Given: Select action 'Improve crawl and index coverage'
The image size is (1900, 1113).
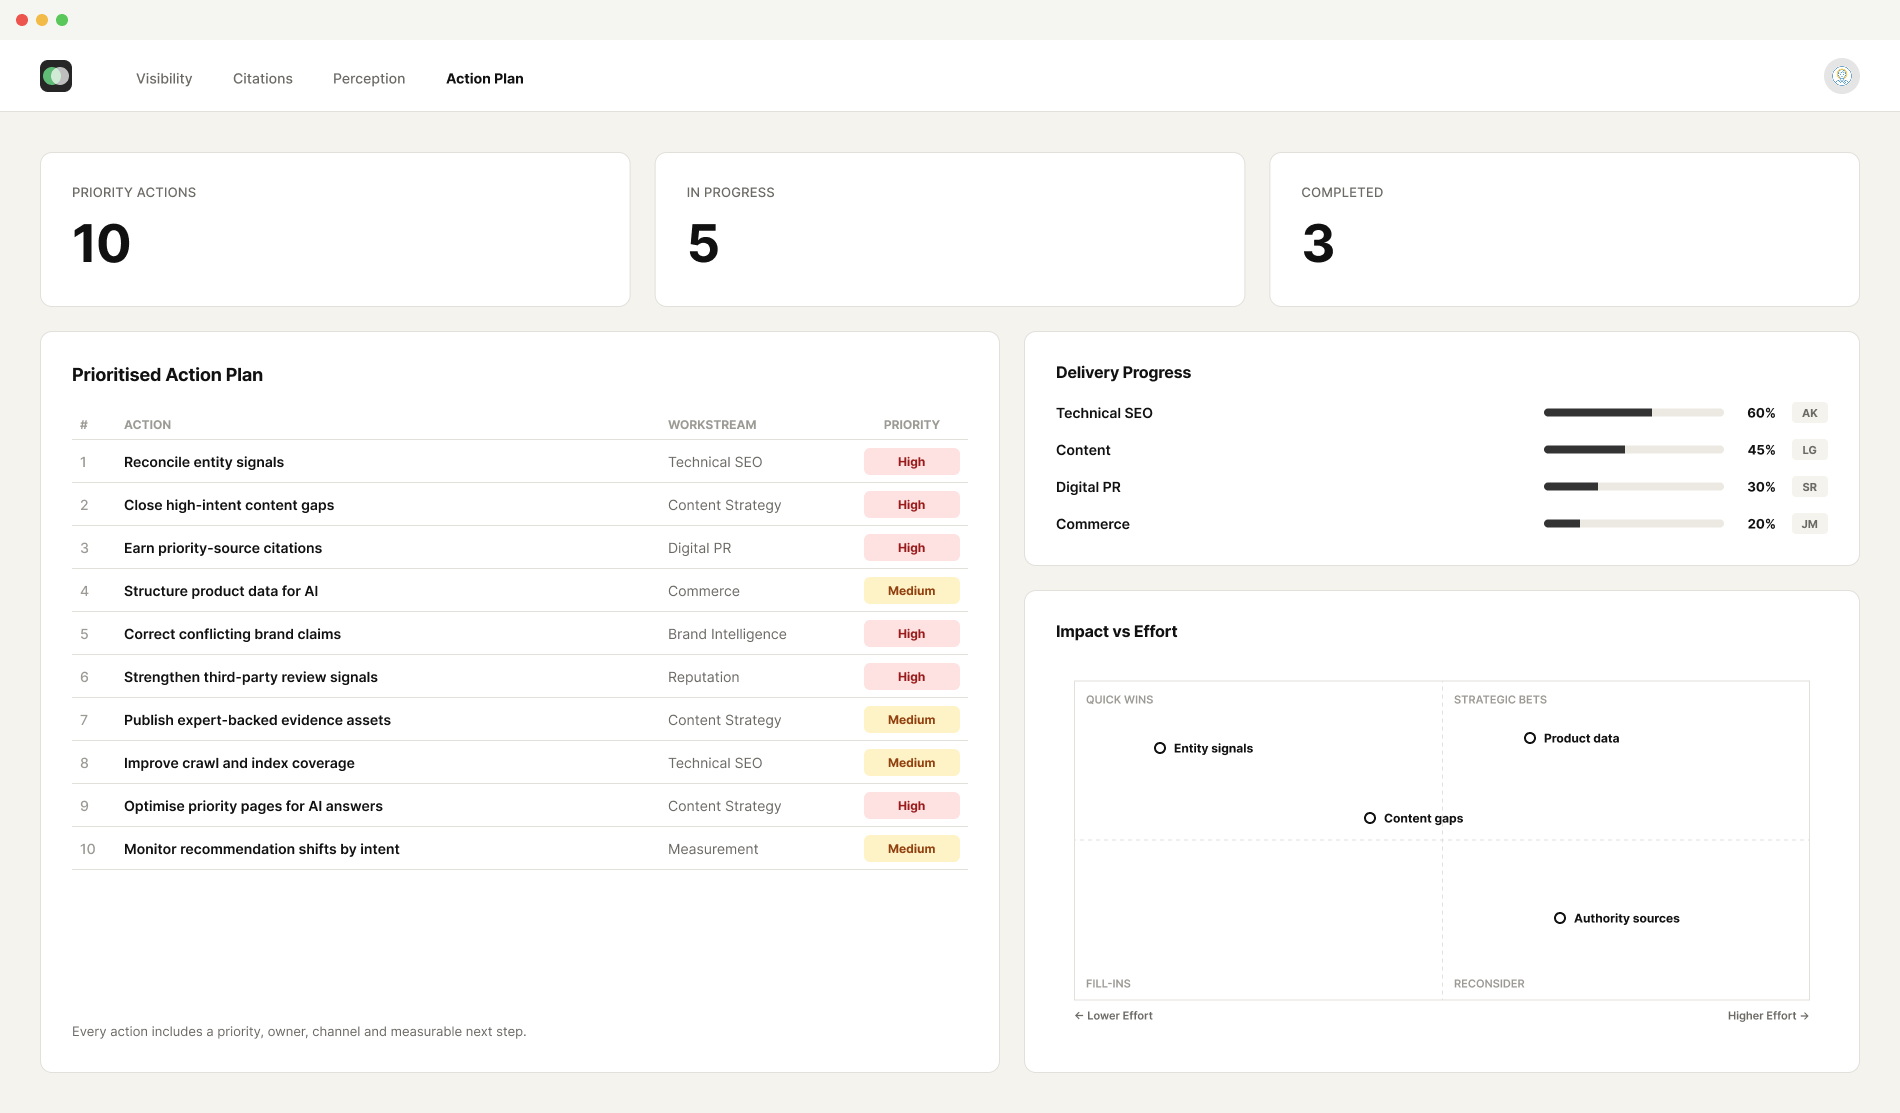Looking at the screenshot, I should pyautogui.click(x=239, y=763).
